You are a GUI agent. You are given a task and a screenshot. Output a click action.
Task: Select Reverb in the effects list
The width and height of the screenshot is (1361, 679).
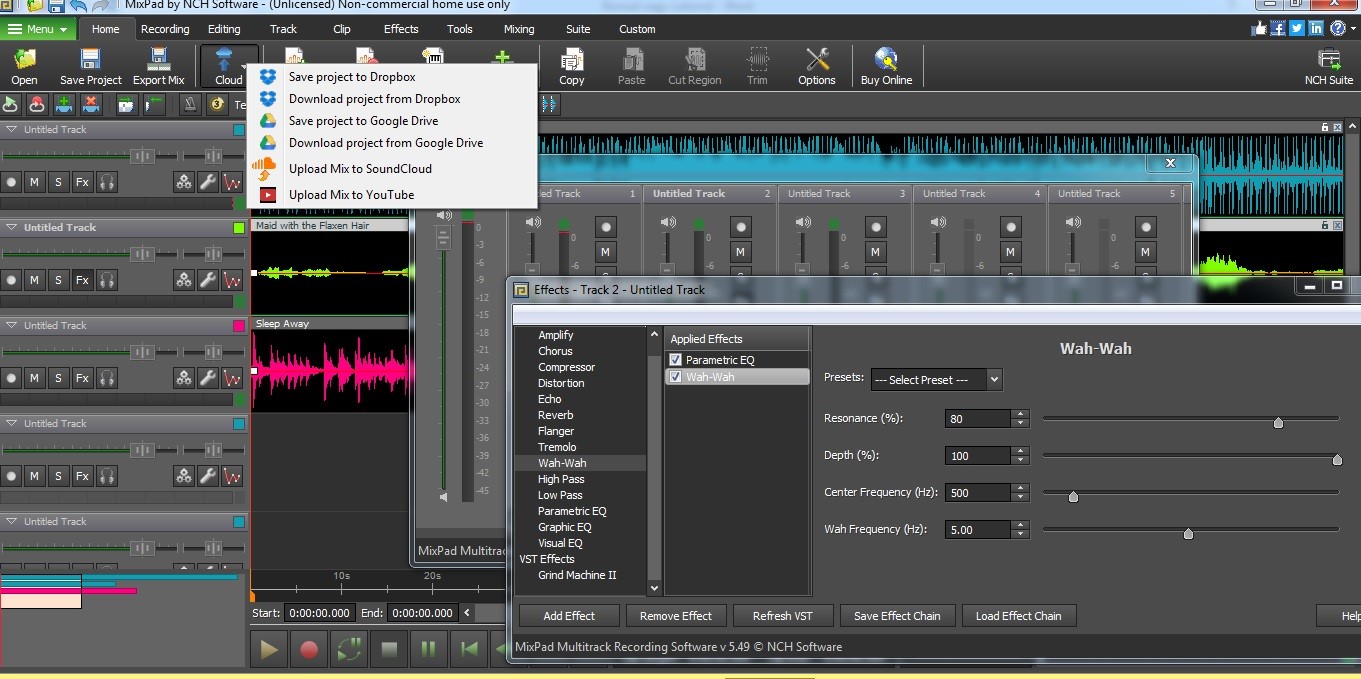tap(555, 415)
